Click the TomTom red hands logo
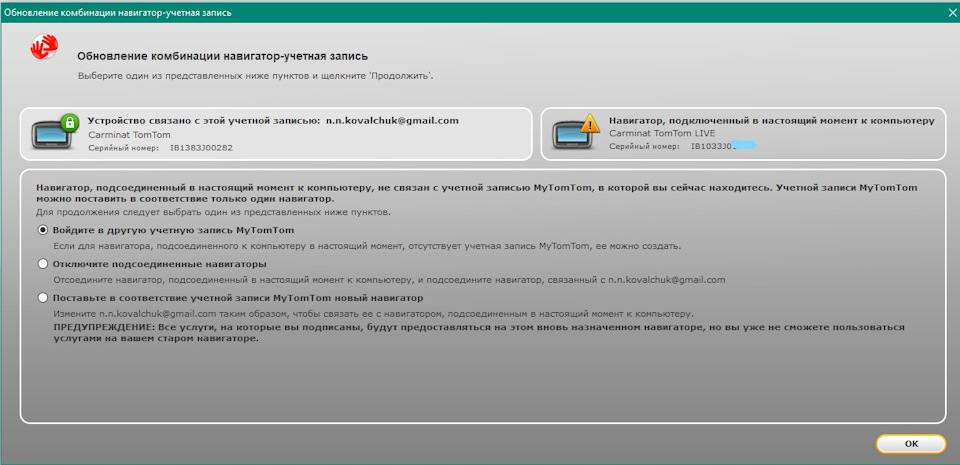 44,47
